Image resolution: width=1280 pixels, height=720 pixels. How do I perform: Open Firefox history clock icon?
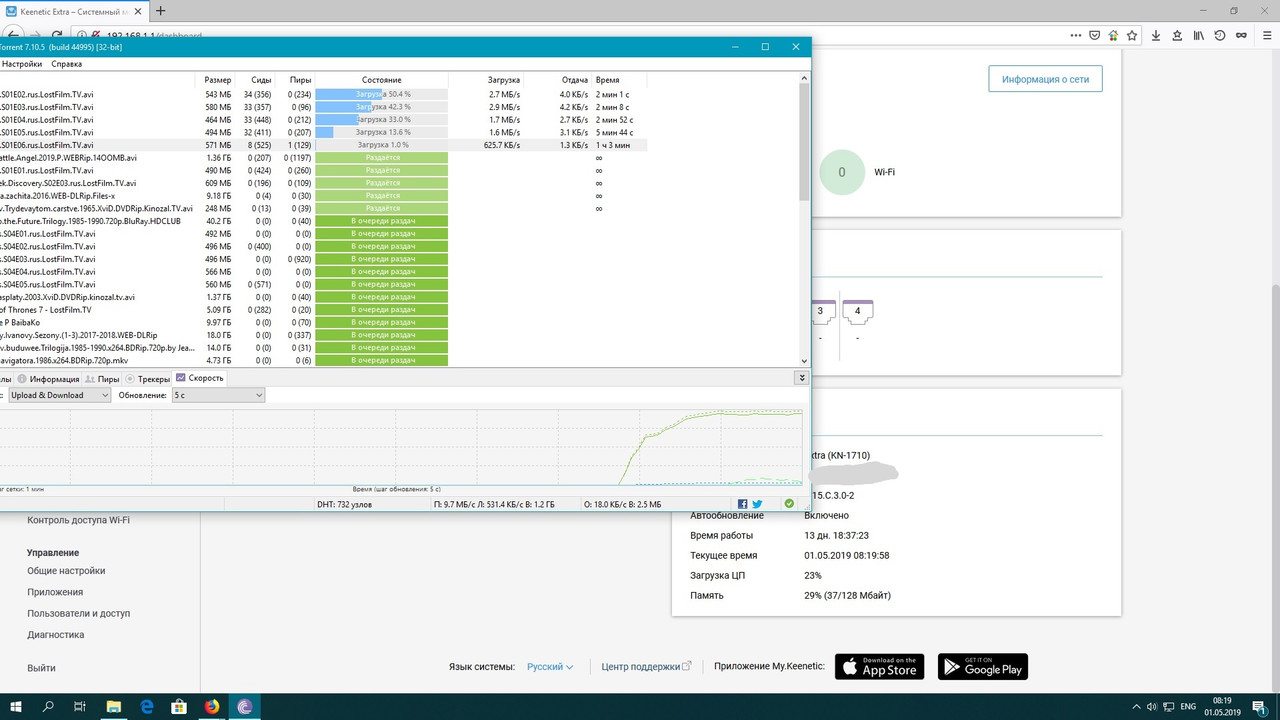pos(1219,35)
